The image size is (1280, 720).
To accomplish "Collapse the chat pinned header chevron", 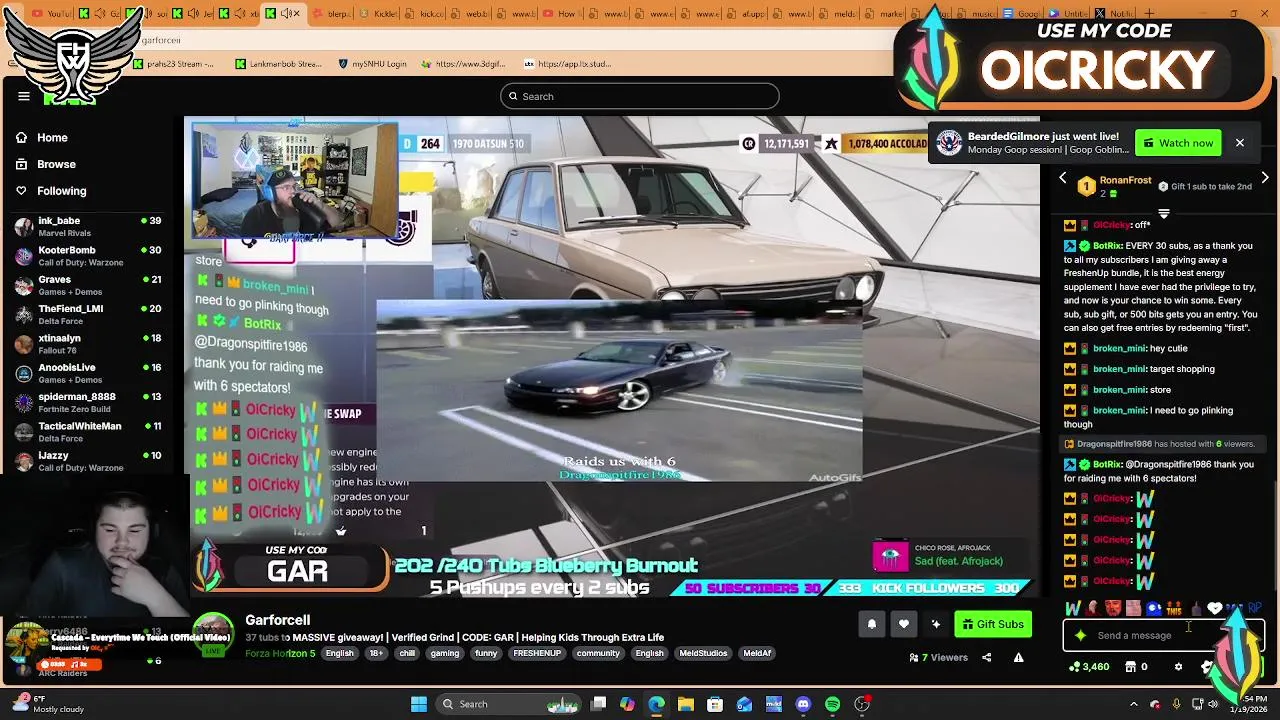I will click(1163, 214).
